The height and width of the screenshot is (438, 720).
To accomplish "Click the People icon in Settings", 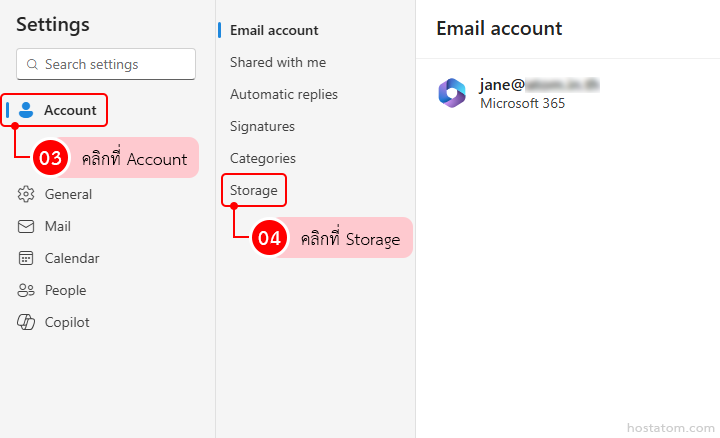I will point(26,290).
